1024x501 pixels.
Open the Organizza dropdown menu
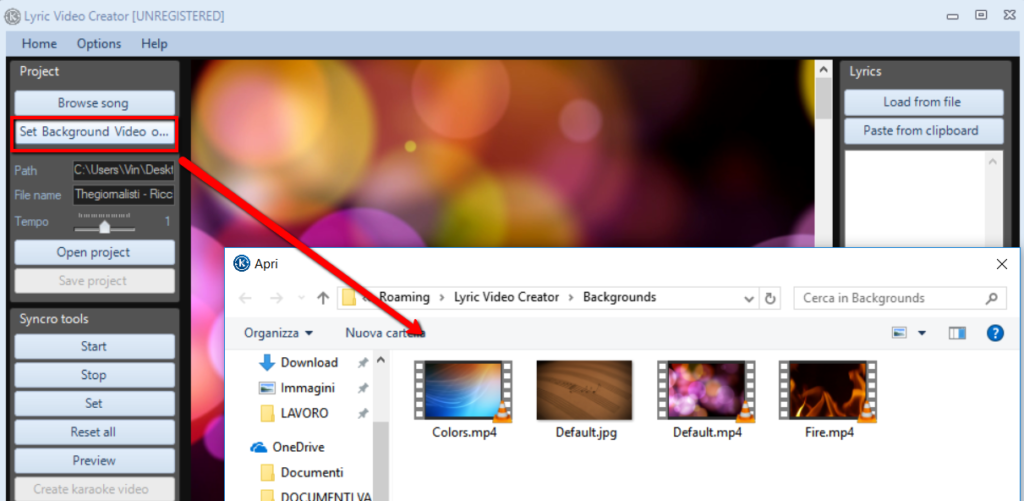278,333
